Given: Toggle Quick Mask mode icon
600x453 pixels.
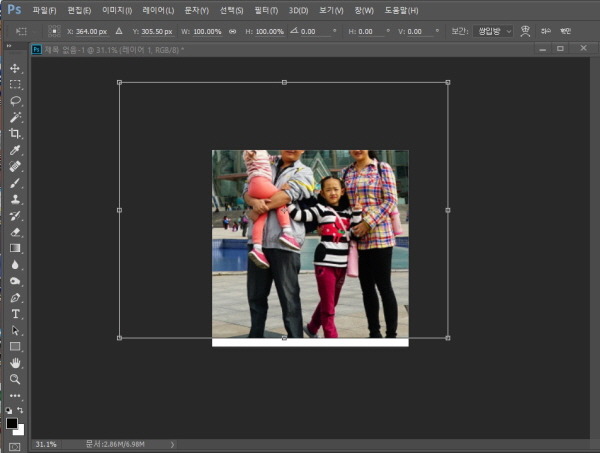Looking at the screenshot, I should tap(15, 447).
